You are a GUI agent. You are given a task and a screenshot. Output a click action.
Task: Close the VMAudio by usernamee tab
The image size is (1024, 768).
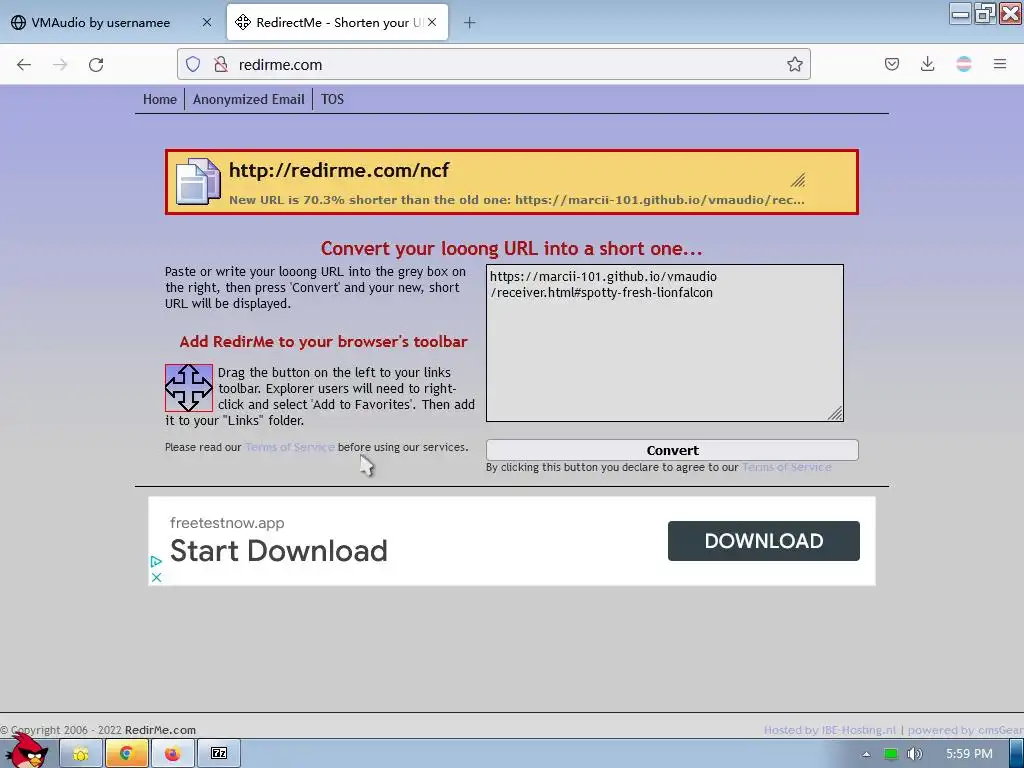(206, 22)
